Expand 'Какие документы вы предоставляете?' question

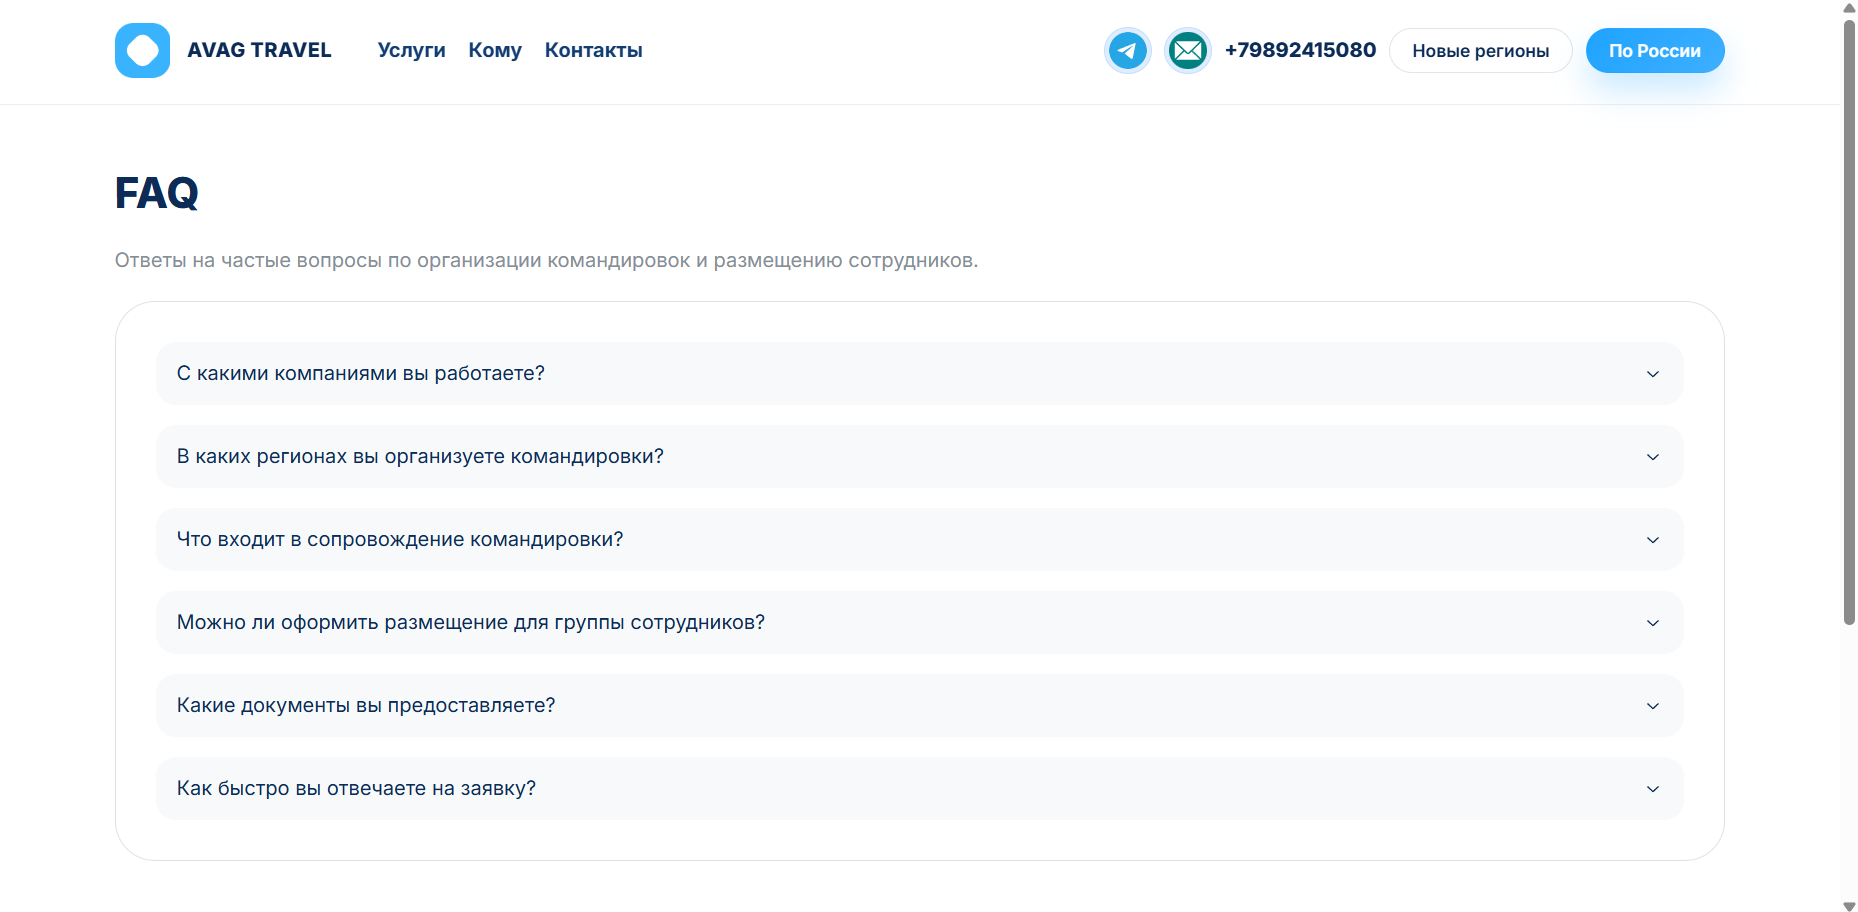(919, 705)
